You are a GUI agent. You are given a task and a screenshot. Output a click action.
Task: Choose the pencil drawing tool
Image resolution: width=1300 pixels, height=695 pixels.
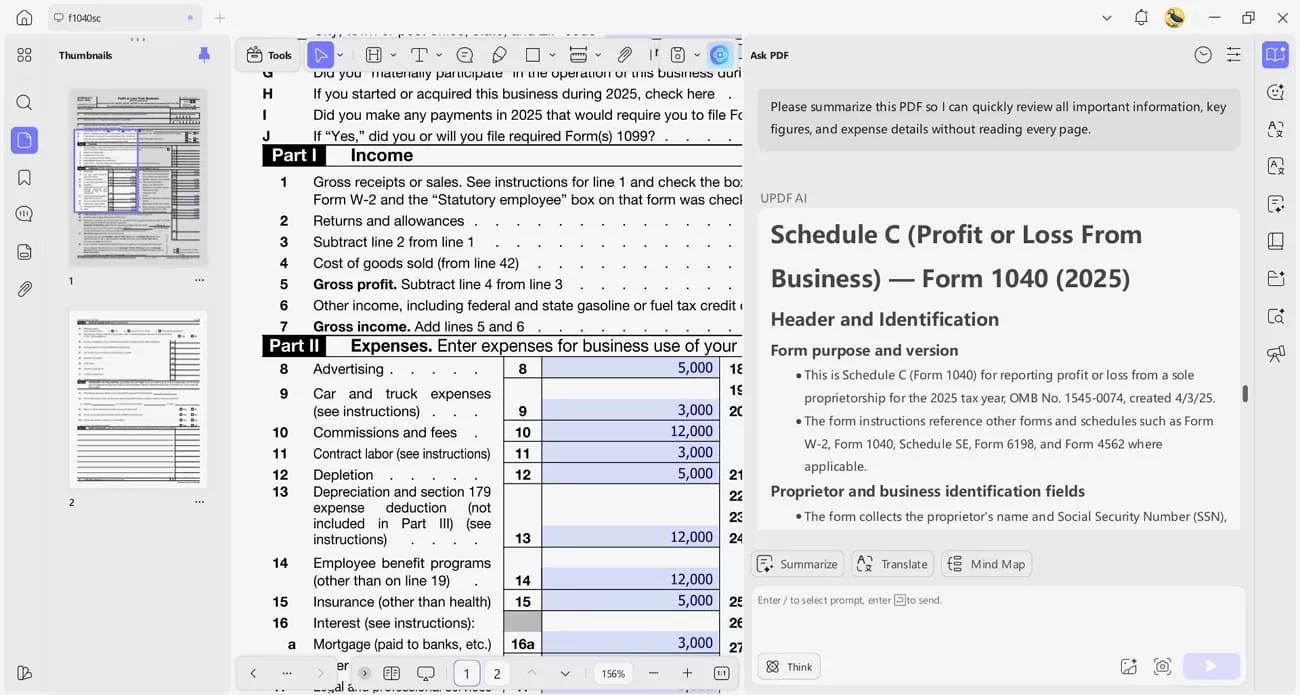(x=499, y=55)
